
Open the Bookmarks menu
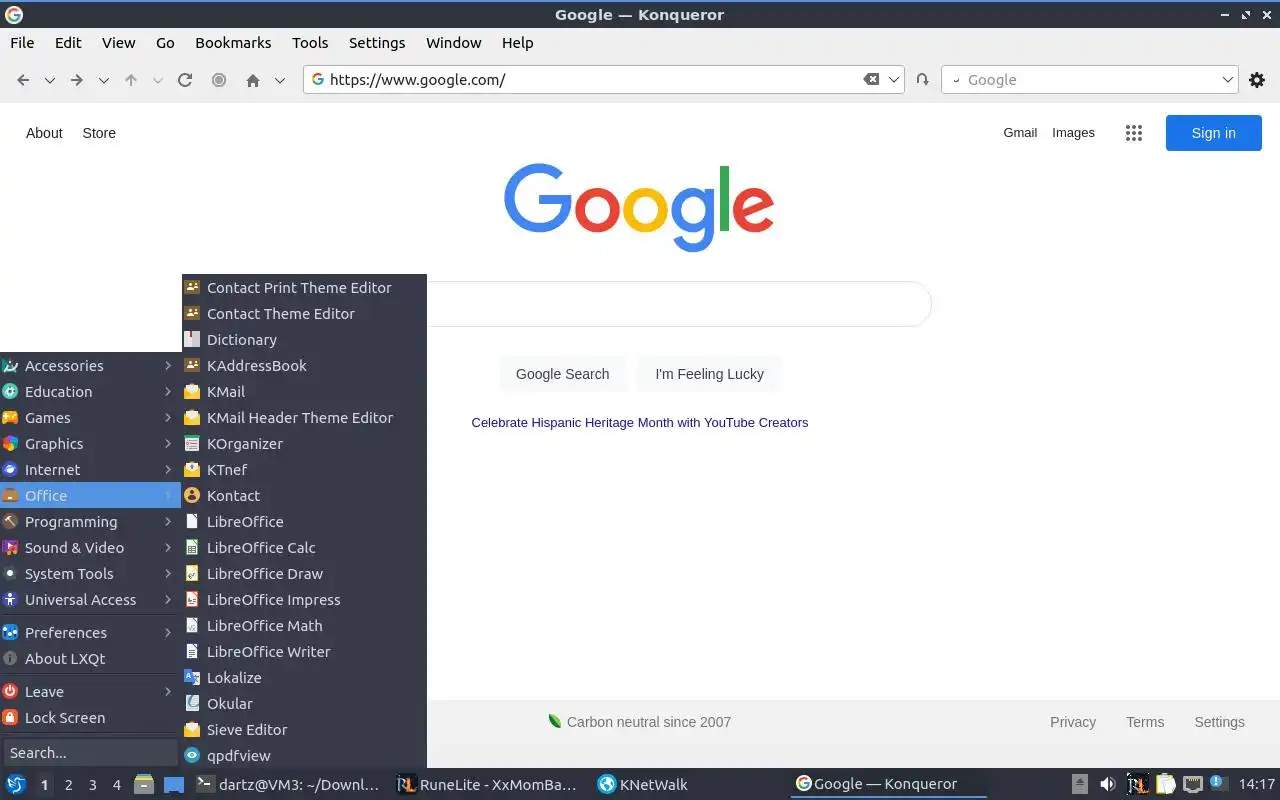(x=233, y=43)
